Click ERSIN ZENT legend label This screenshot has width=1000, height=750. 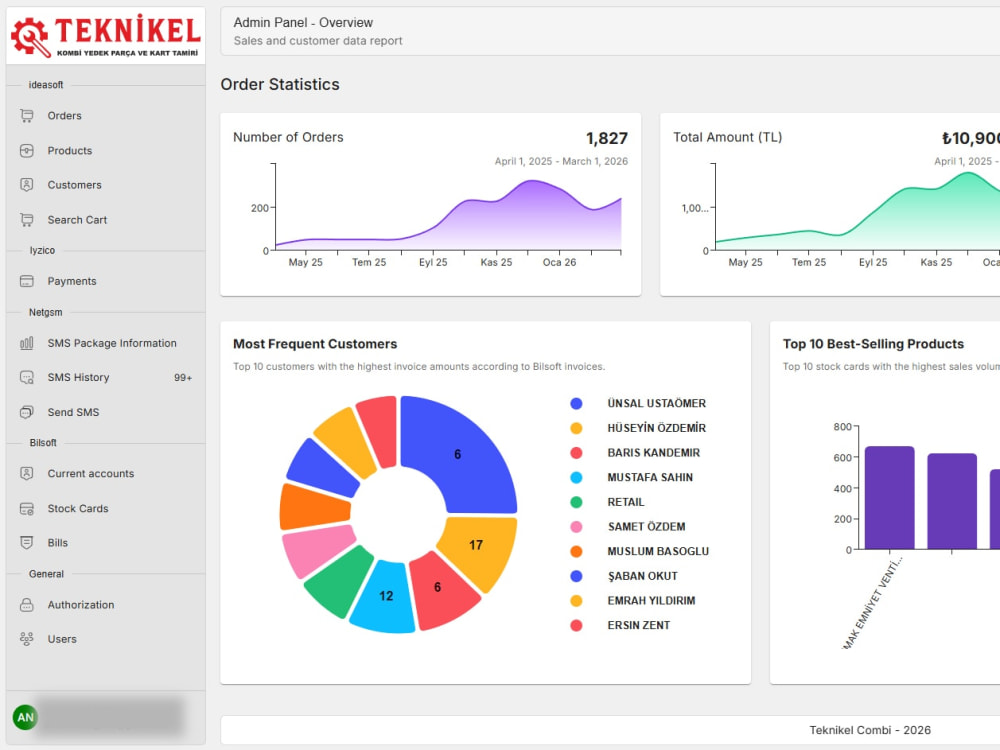coord(638,625)
